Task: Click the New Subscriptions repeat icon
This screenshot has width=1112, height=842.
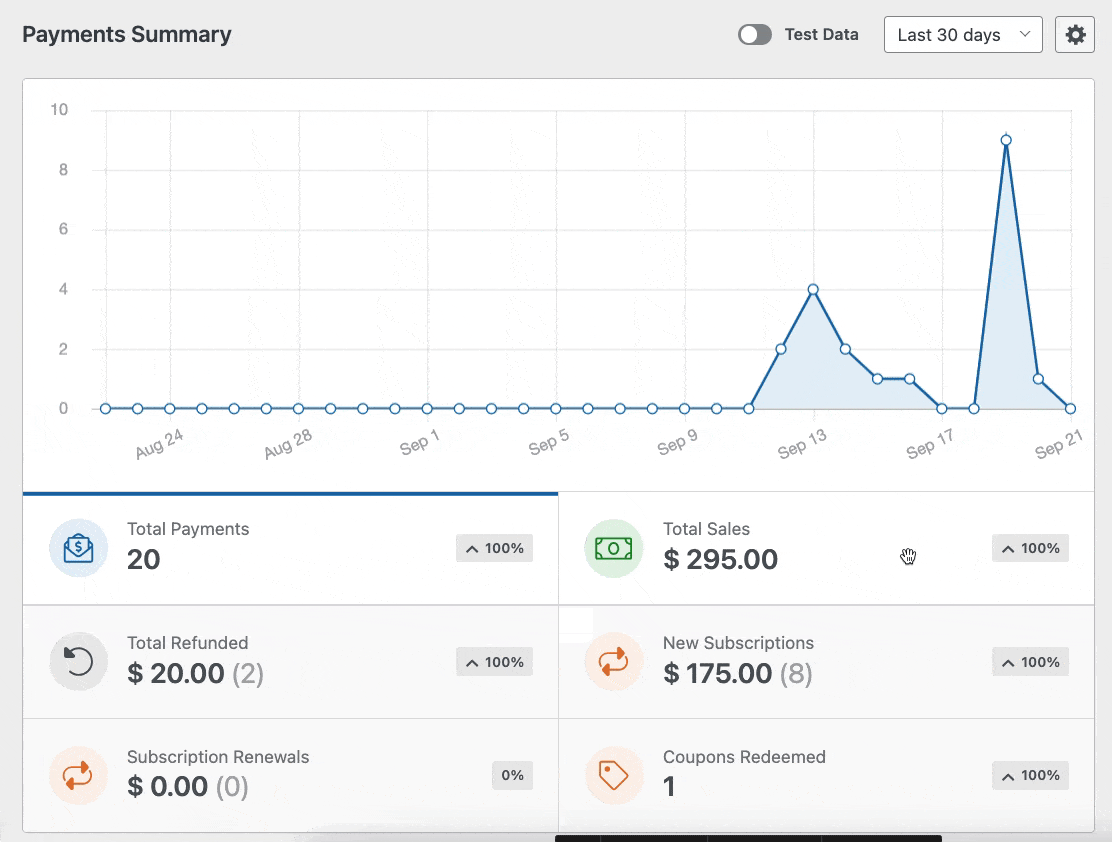Action: coord(614,662)
